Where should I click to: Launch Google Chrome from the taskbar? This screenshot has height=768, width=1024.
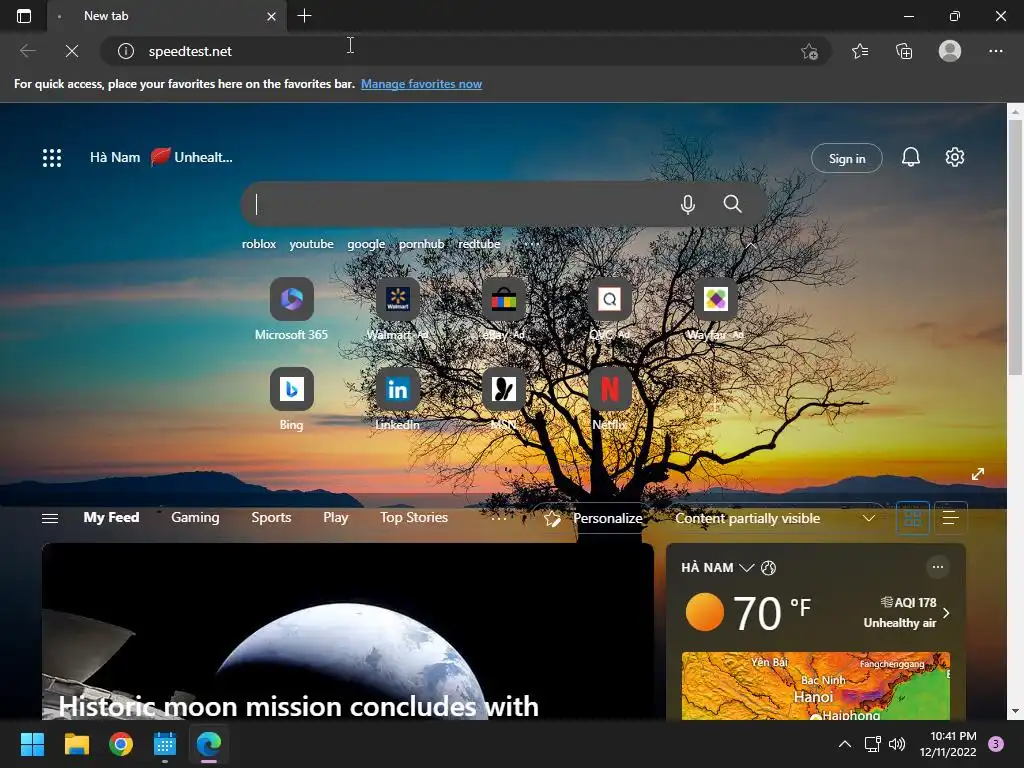121,744
